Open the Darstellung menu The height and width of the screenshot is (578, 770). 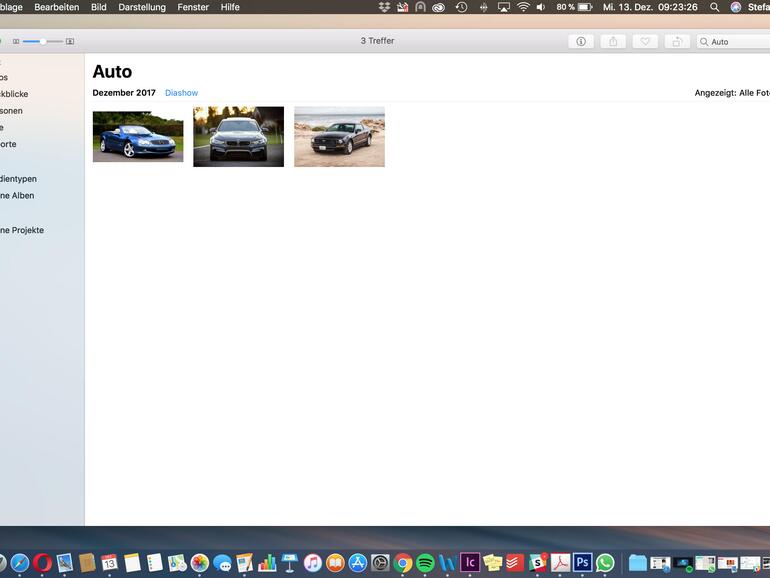point(142,7)
